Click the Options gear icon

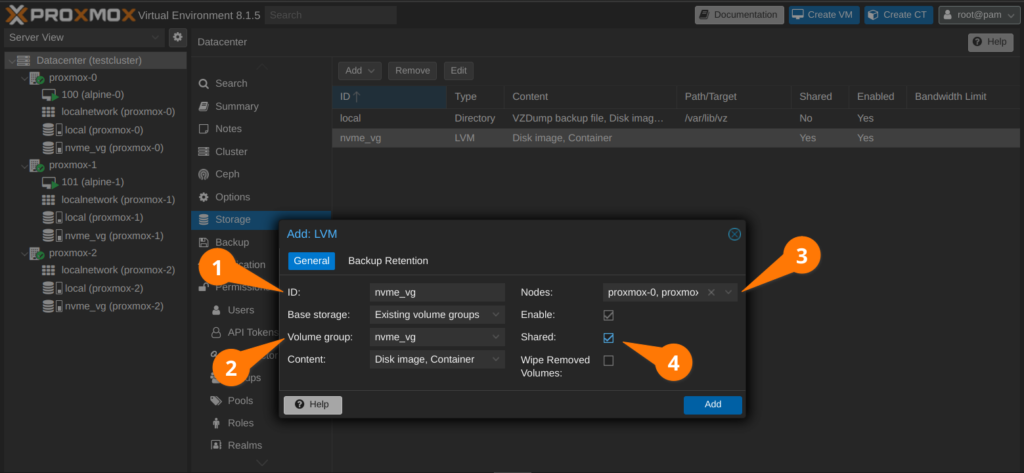pyautogui.click(x=203, y=197)
